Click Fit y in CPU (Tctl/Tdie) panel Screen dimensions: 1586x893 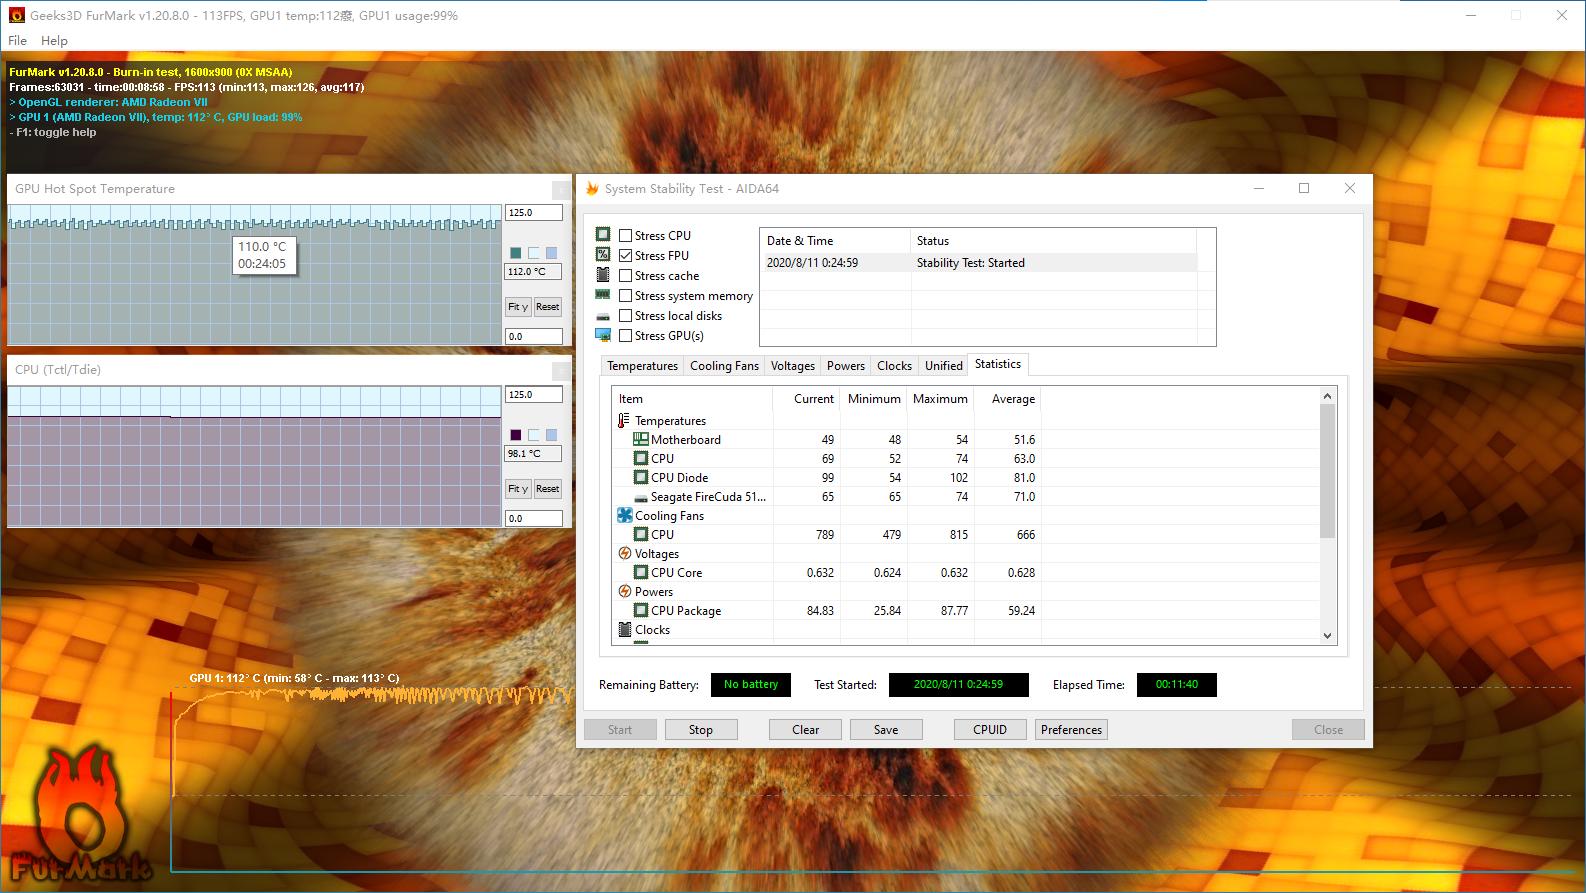pyautogui.click(x=517, y=489)
